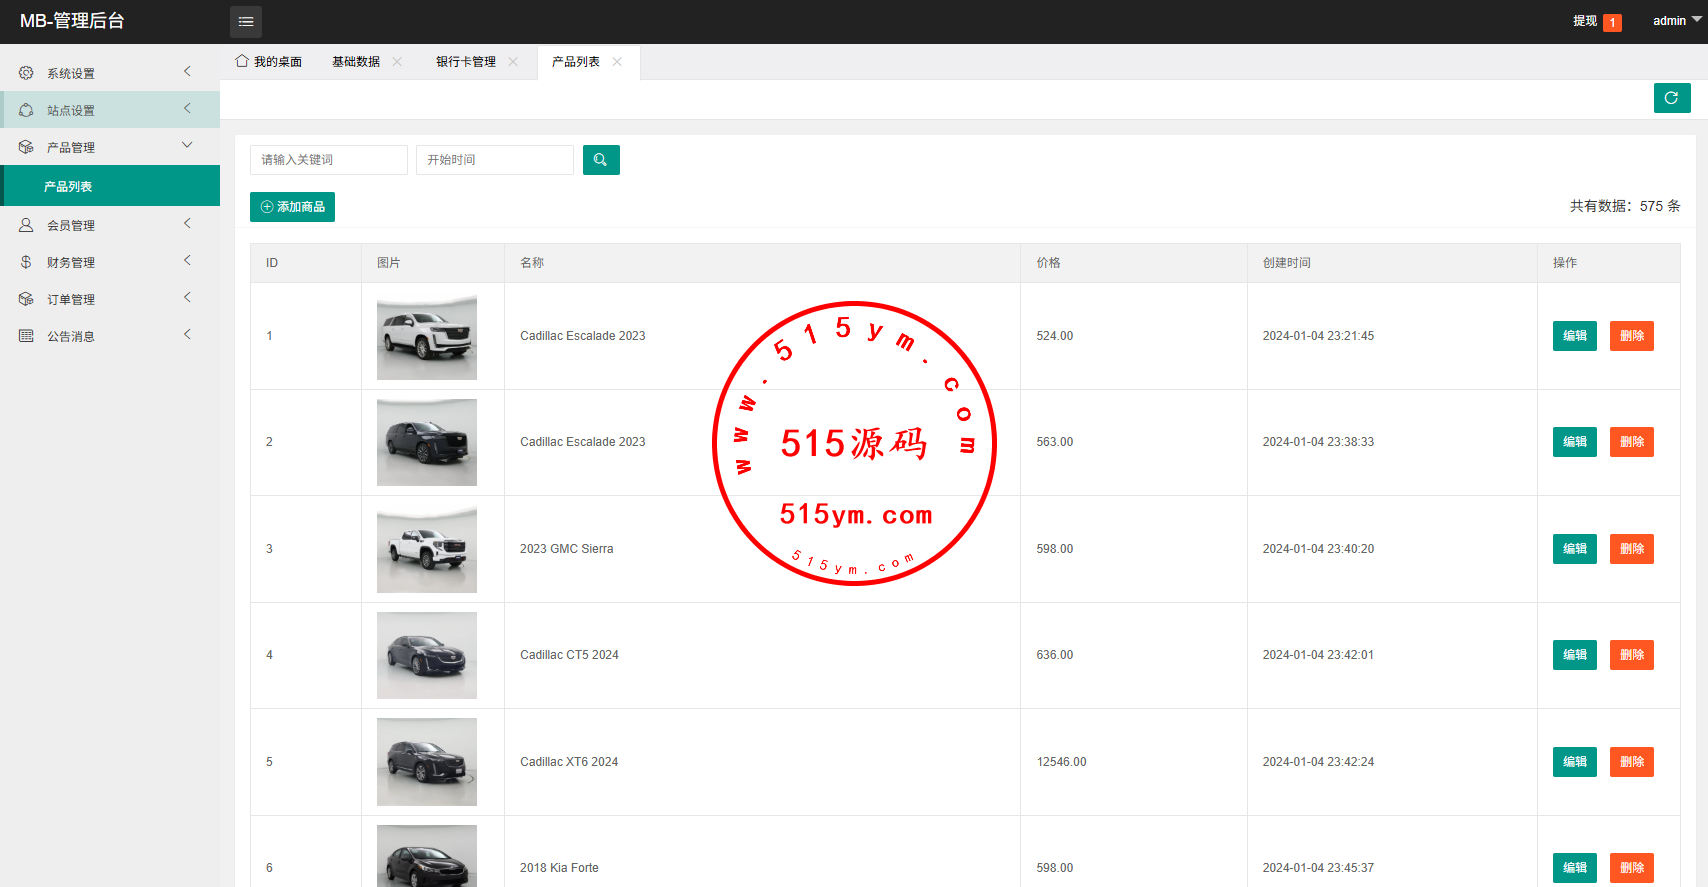The width and height of the screenshot is (1708, 887).
Task: Click the keyword search input field
Action: pos(328,160)
